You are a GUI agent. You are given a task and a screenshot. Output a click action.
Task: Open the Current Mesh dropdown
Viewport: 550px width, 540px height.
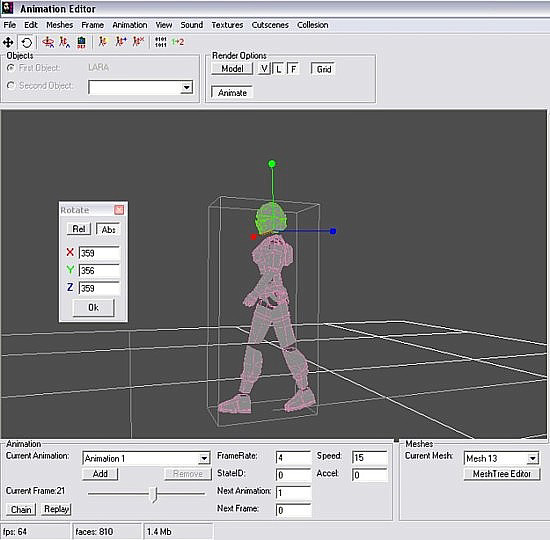click(x=532, y=458)
